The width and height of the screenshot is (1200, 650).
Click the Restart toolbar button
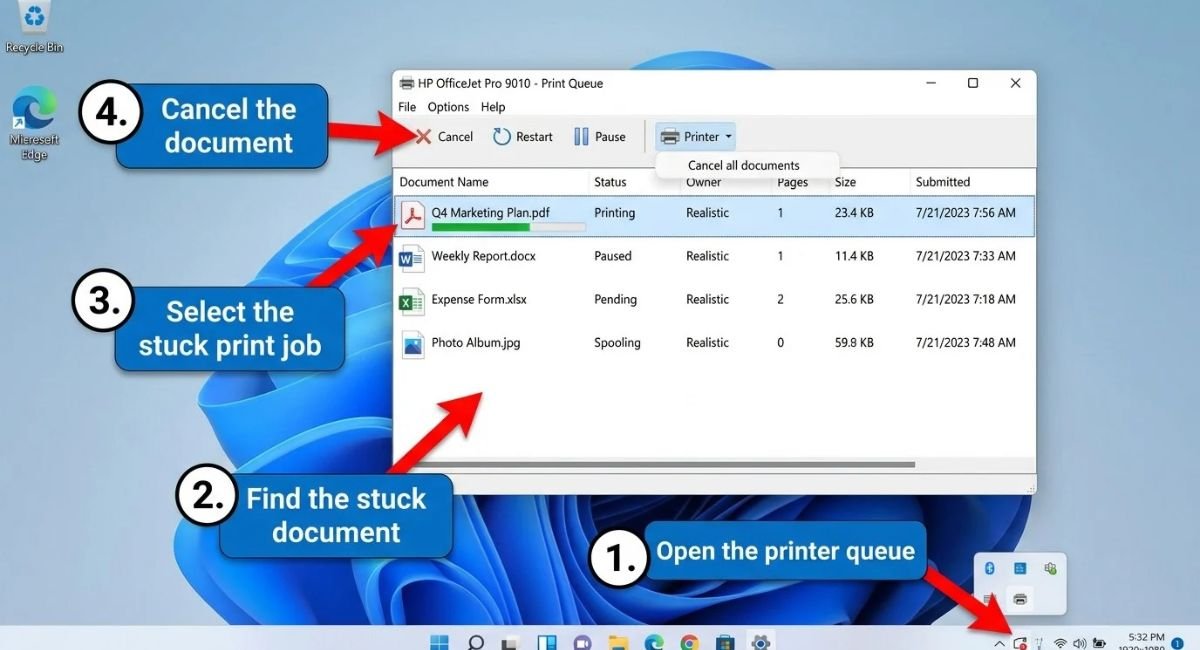(x=523, y=137)
